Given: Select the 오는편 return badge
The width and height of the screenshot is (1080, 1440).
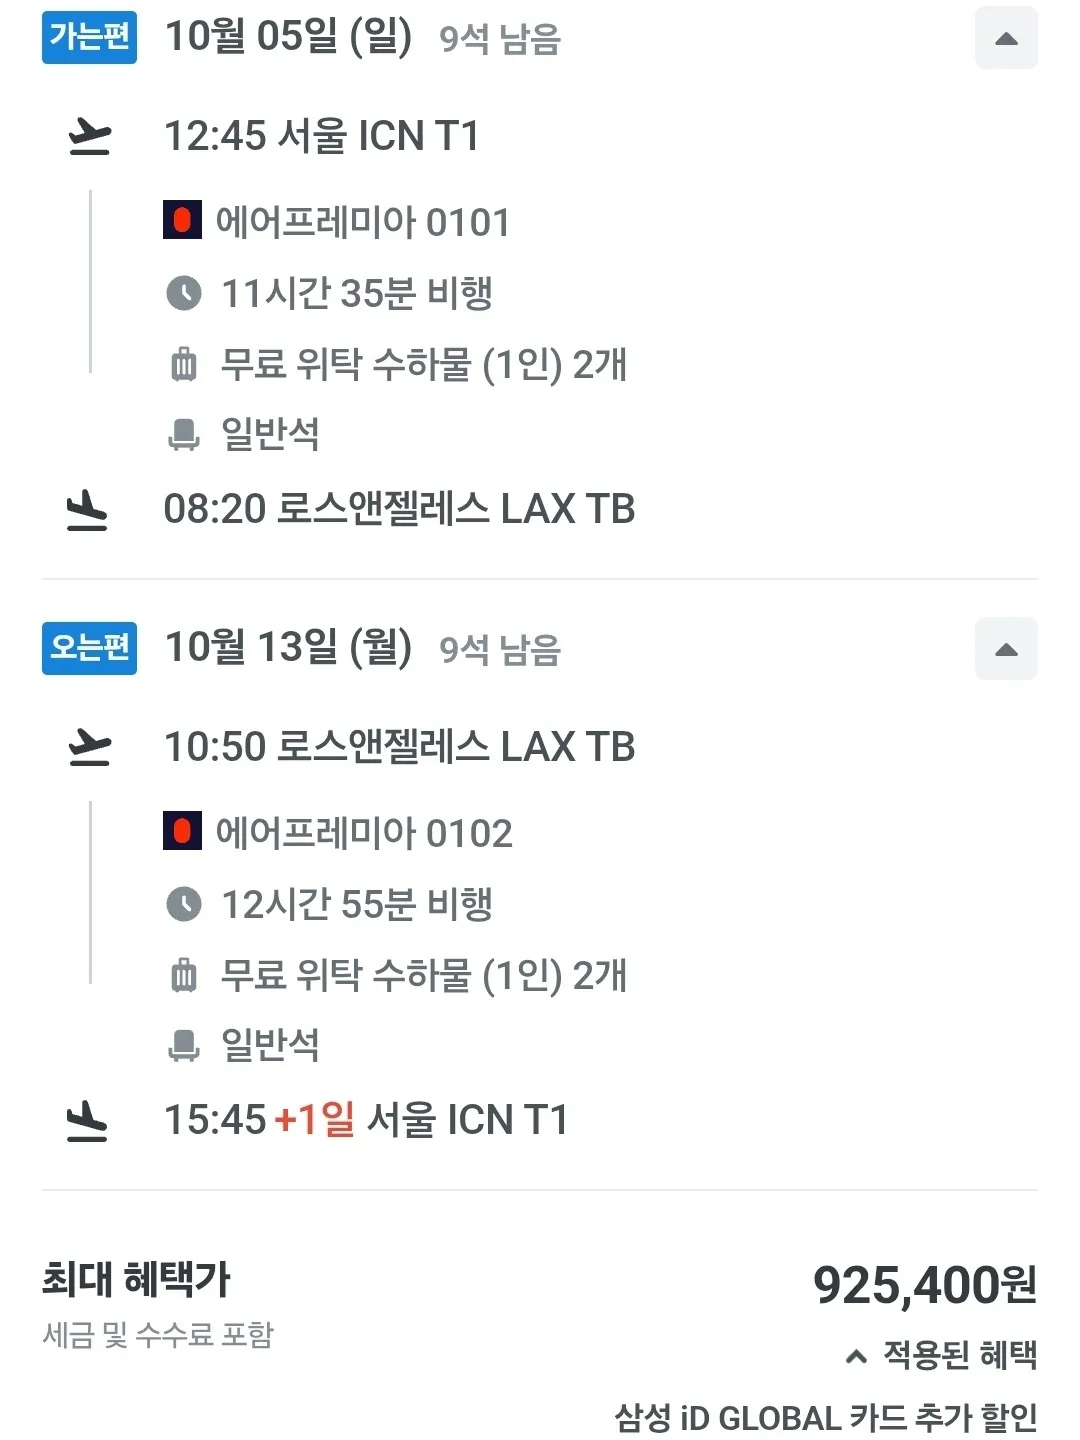Looking at the screenshot, I should [x=89, y=648].
